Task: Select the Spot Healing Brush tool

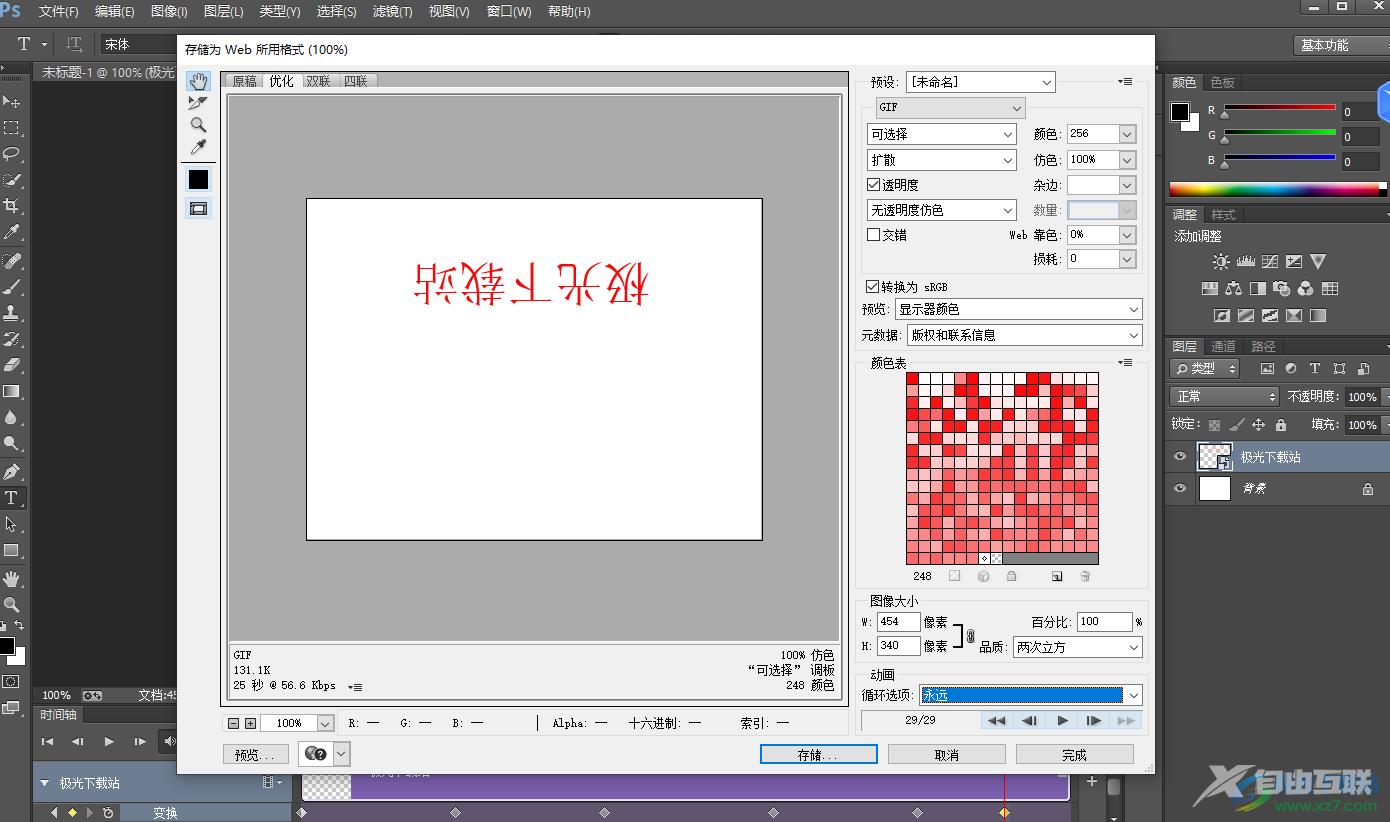Action: click(12, 260)
